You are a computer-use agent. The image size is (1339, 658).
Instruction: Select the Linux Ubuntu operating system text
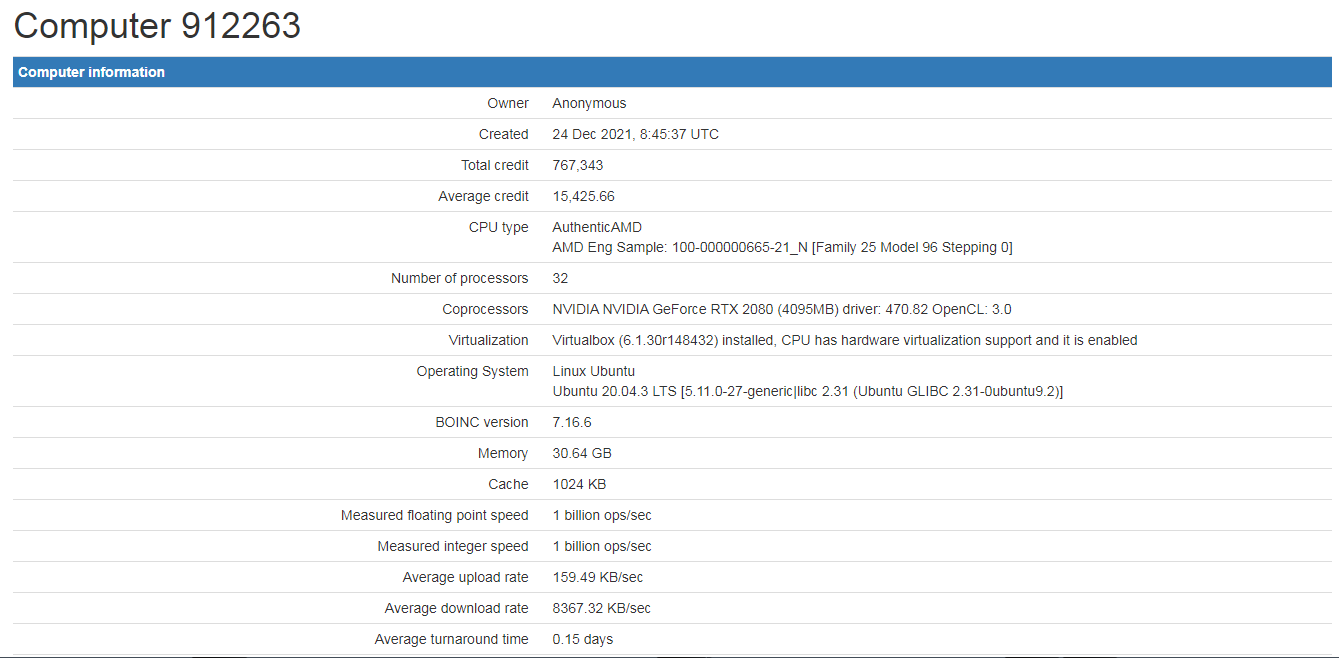[x=594, y=371]
